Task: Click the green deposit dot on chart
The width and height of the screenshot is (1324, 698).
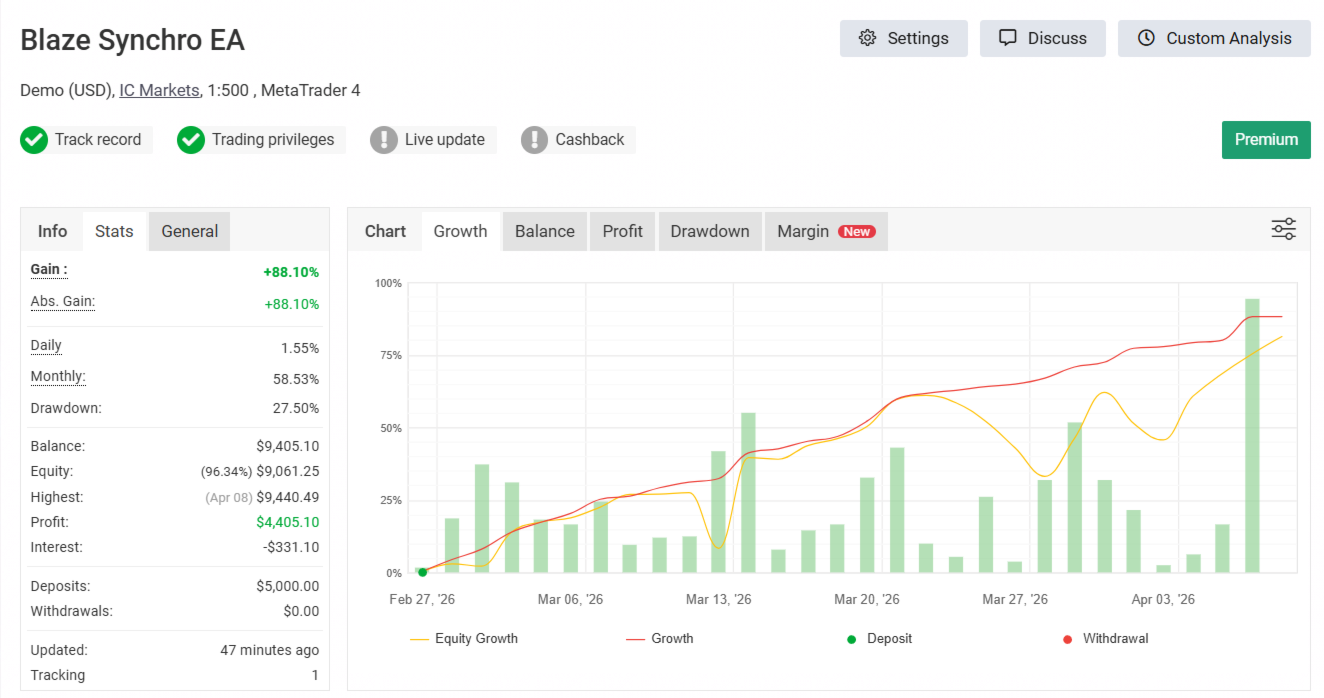Action: point(423,572)
